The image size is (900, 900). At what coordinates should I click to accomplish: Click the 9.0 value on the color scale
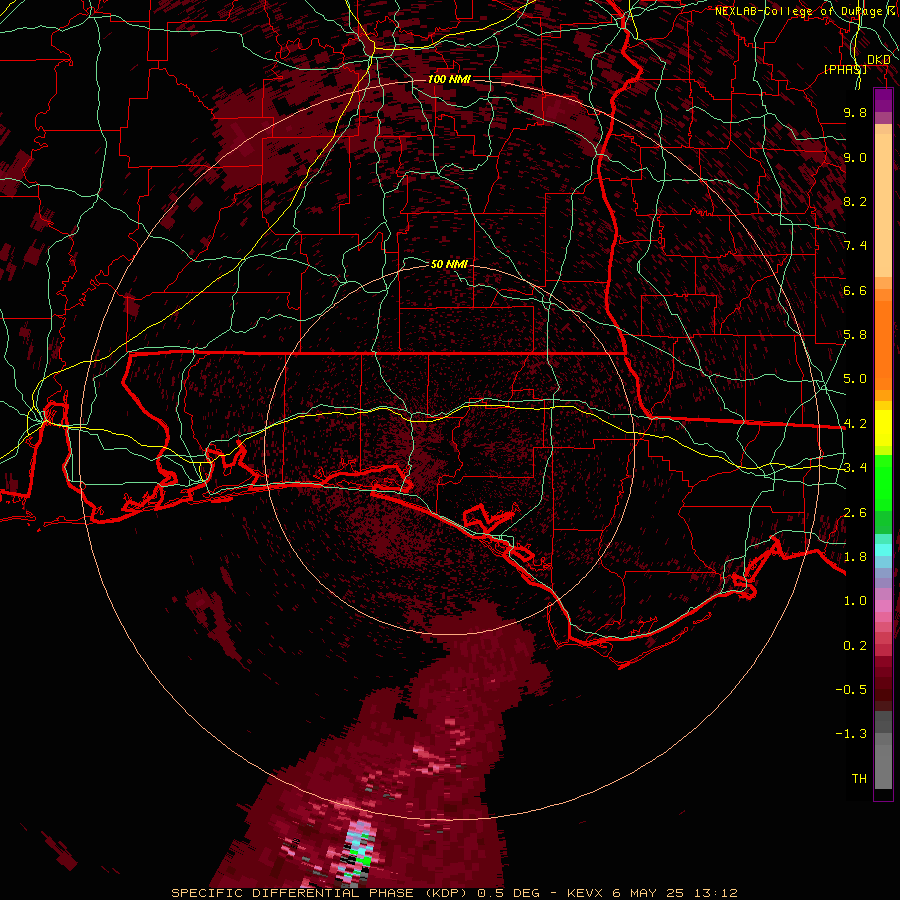point(855,157)
